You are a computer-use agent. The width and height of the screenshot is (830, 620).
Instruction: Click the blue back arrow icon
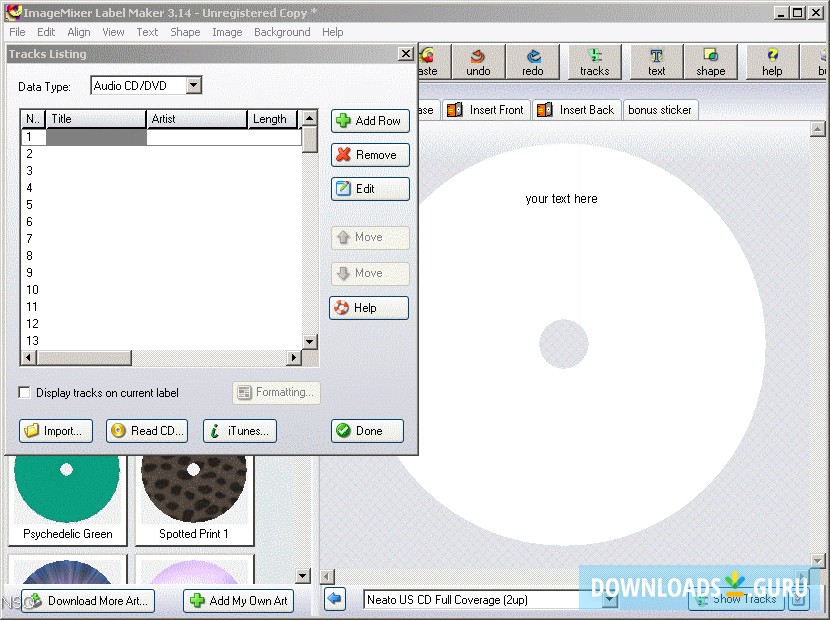tap(335, 599)
